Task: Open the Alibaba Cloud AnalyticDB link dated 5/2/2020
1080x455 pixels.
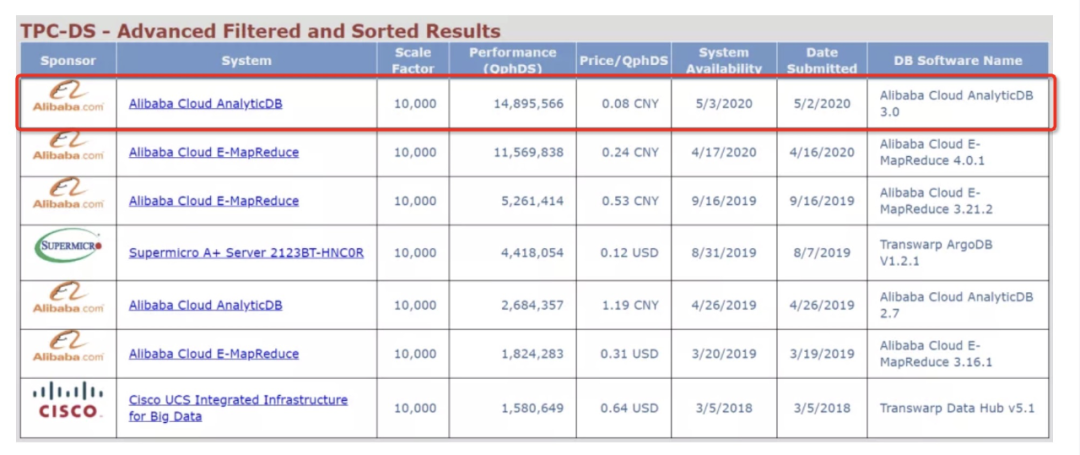Action: (205, 102)
